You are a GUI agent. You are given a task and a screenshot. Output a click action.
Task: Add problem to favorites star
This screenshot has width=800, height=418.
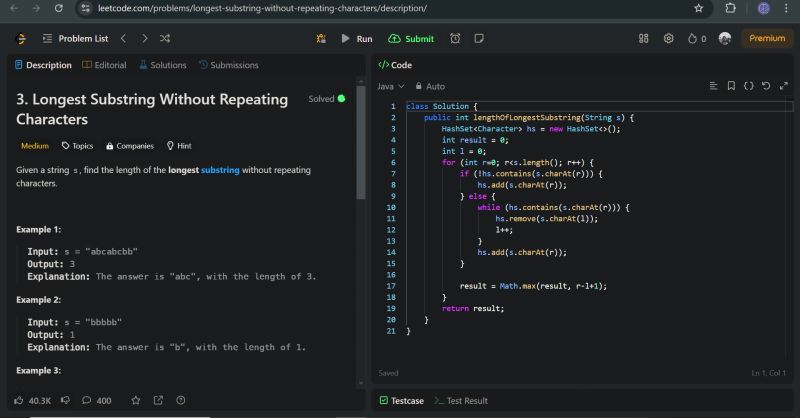[136, 400]
